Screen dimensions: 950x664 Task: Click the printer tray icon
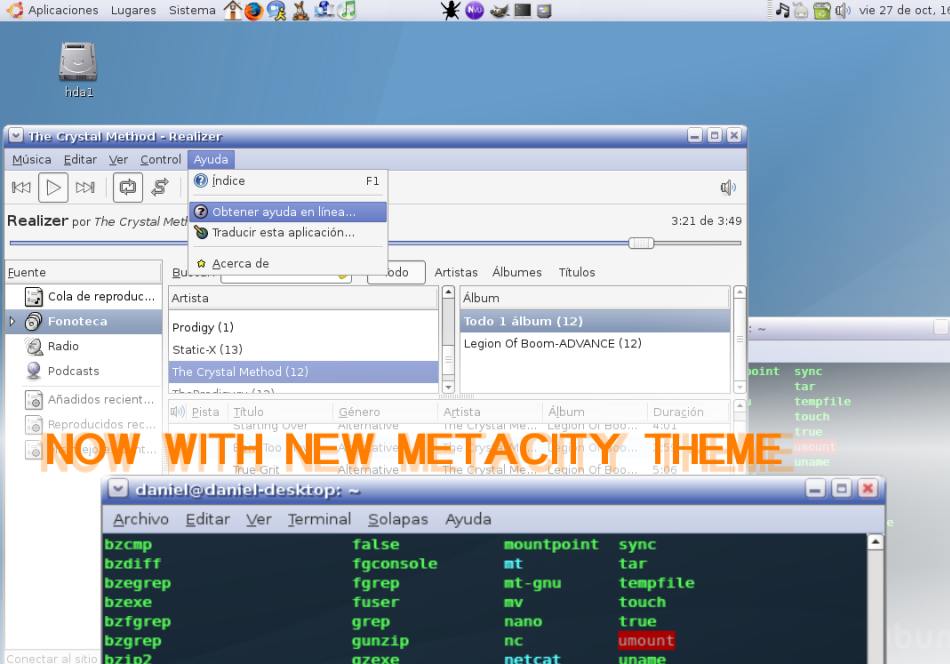point(801,10)
